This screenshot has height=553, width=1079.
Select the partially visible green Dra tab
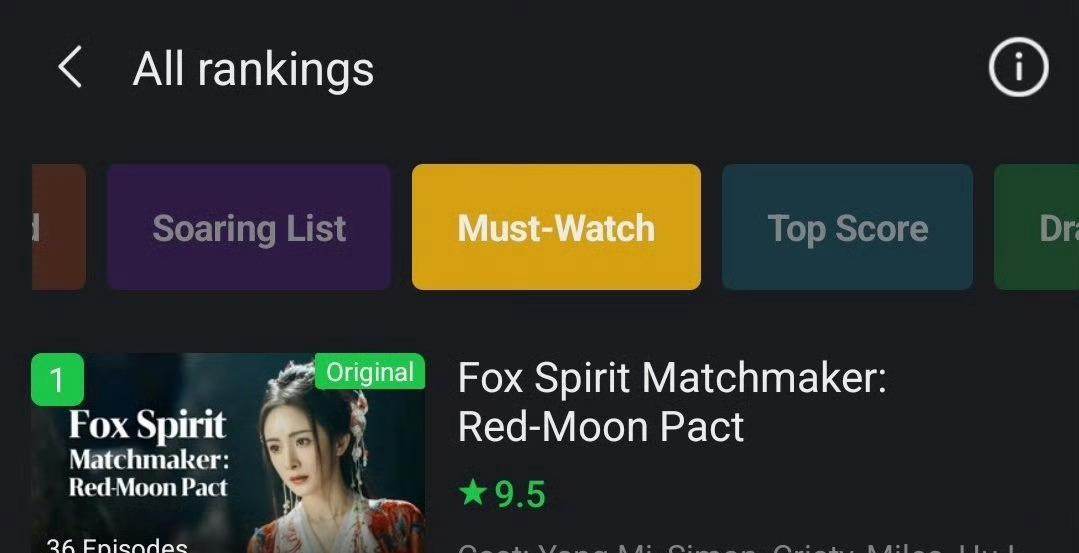[x=1036, y=227]
